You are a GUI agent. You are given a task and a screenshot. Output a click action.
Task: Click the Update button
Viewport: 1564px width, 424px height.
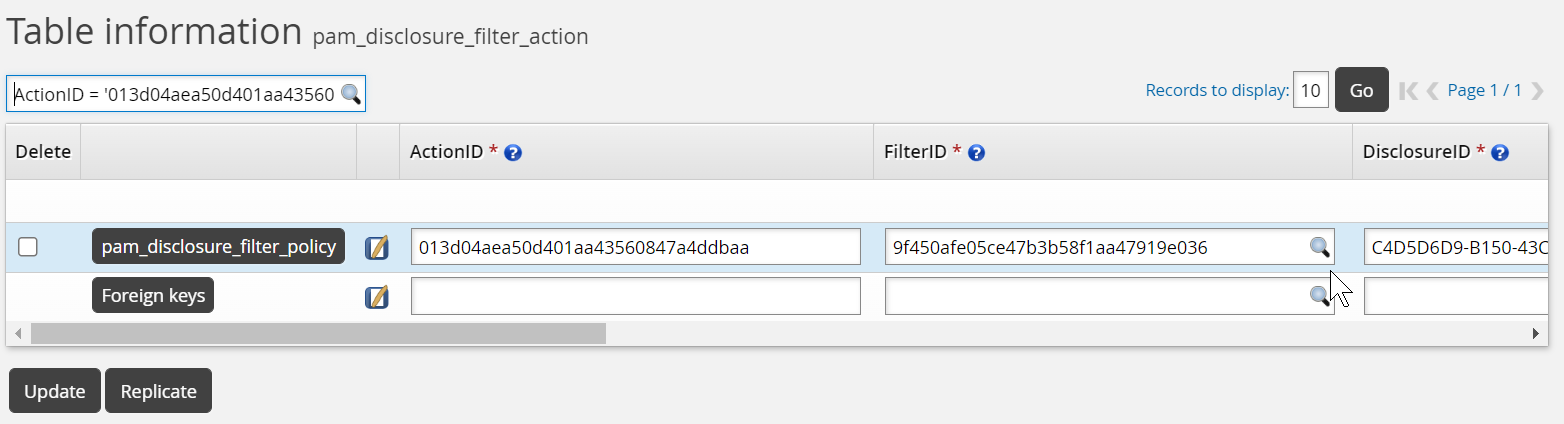pos(55,391)
